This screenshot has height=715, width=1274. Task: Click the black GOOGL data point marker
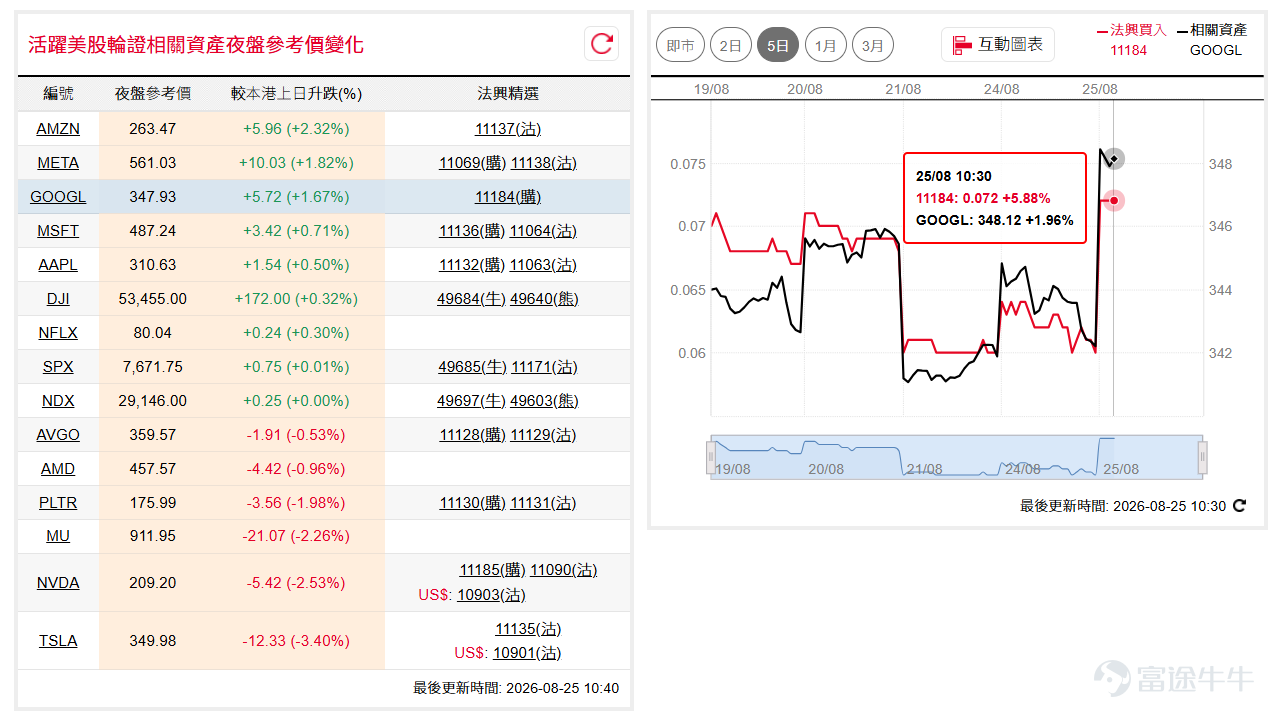click(x=1114, y=158)
